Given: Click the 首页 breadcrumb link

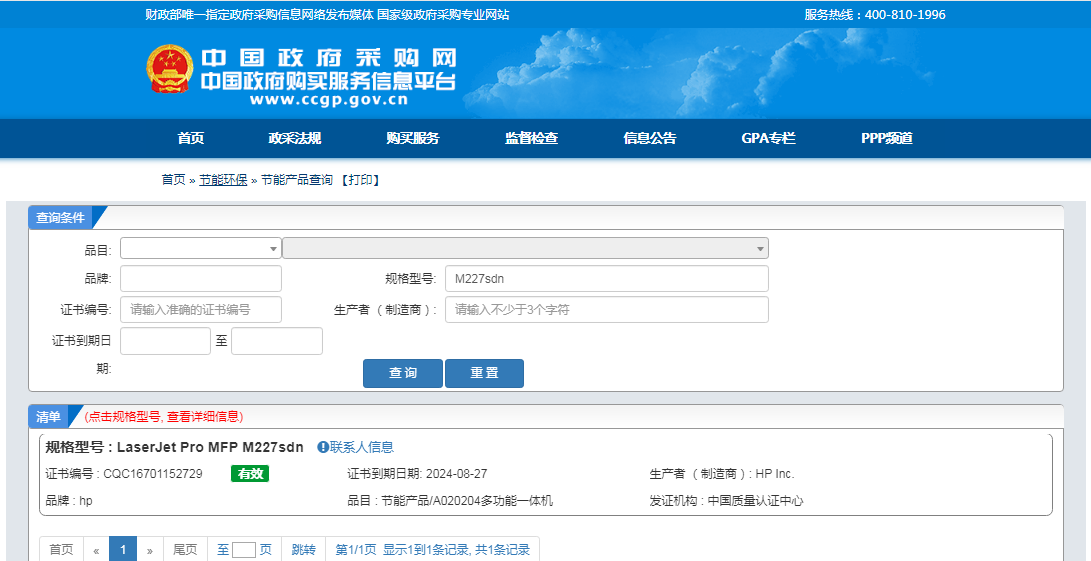Looking at the screenshot, I should coord(173,180).
